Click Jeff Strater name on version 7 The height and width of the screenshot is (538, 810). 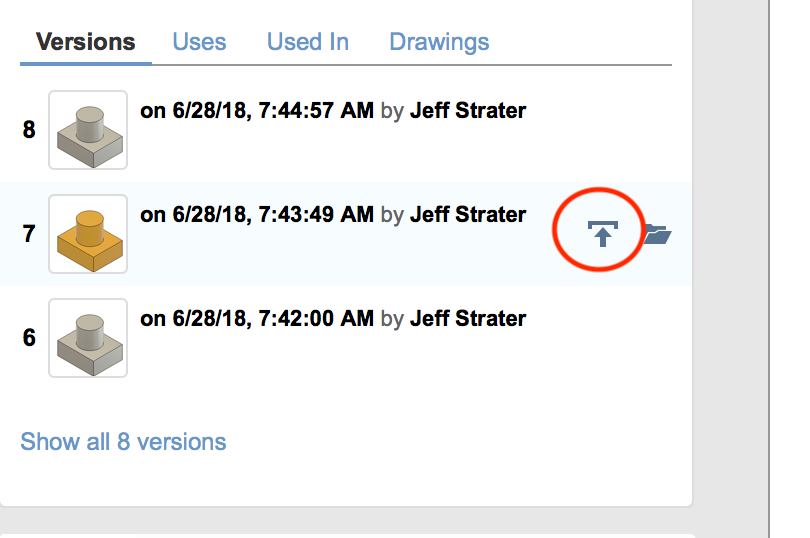(468, 214)
